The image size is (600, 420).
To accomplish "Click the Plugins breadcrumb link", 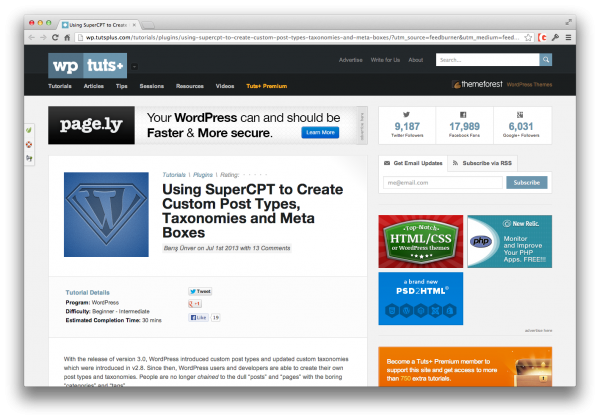I will coord(203,175).
